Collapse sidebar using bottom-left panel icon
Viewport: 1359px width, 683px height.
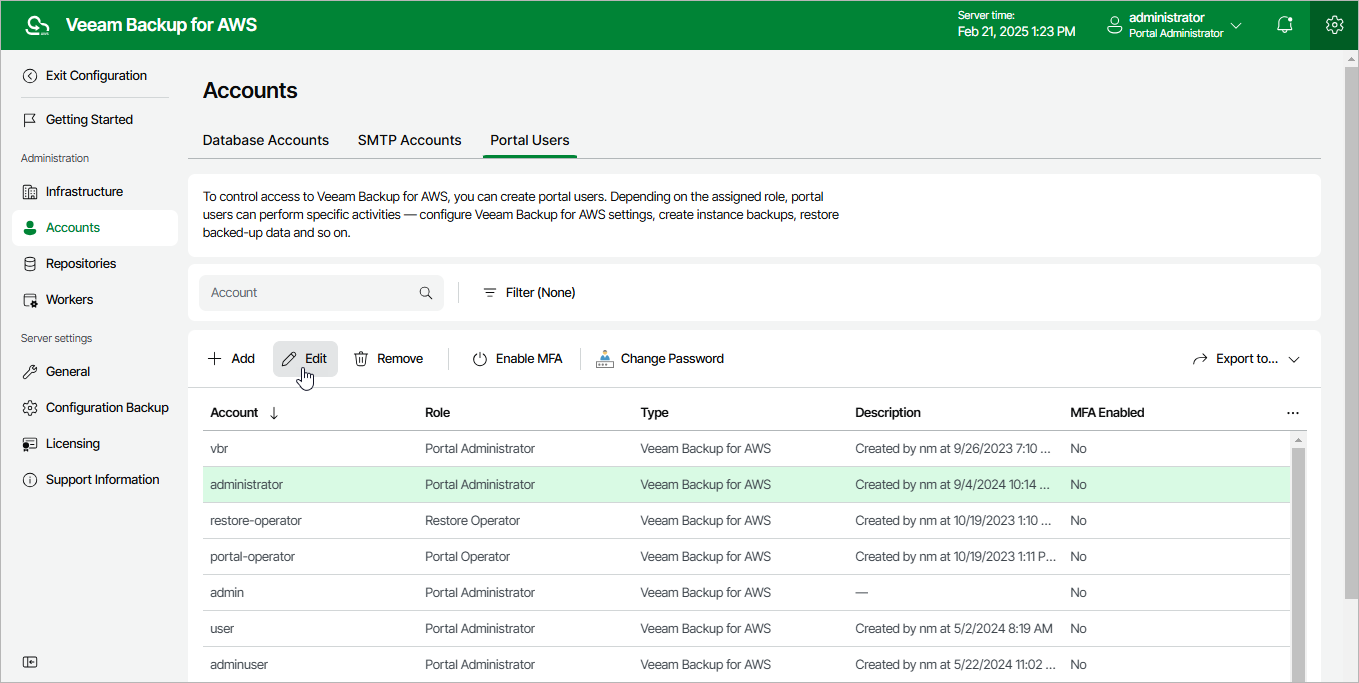click(30, 662)
